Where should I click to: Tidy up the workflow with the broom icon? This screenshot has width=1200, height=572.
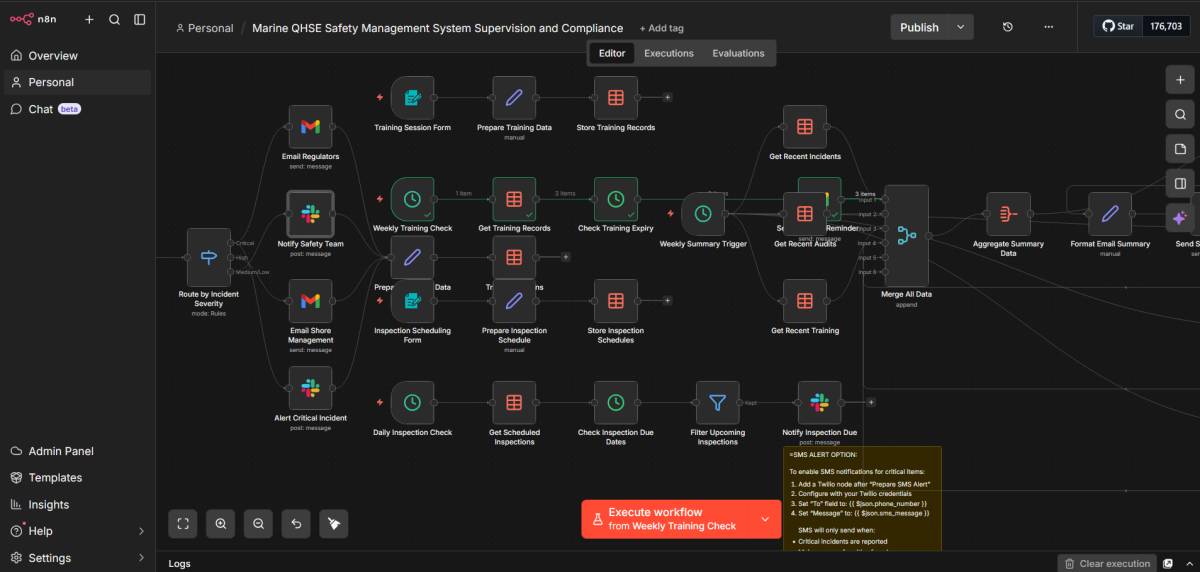coord(334,523)
